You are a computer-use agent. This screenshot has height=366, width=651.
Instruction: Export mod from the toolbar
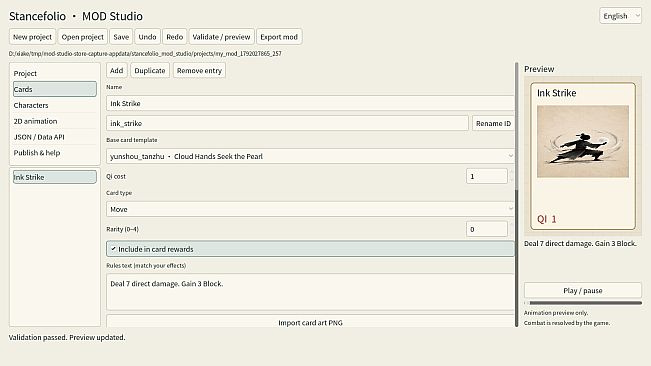pos(279,37)
